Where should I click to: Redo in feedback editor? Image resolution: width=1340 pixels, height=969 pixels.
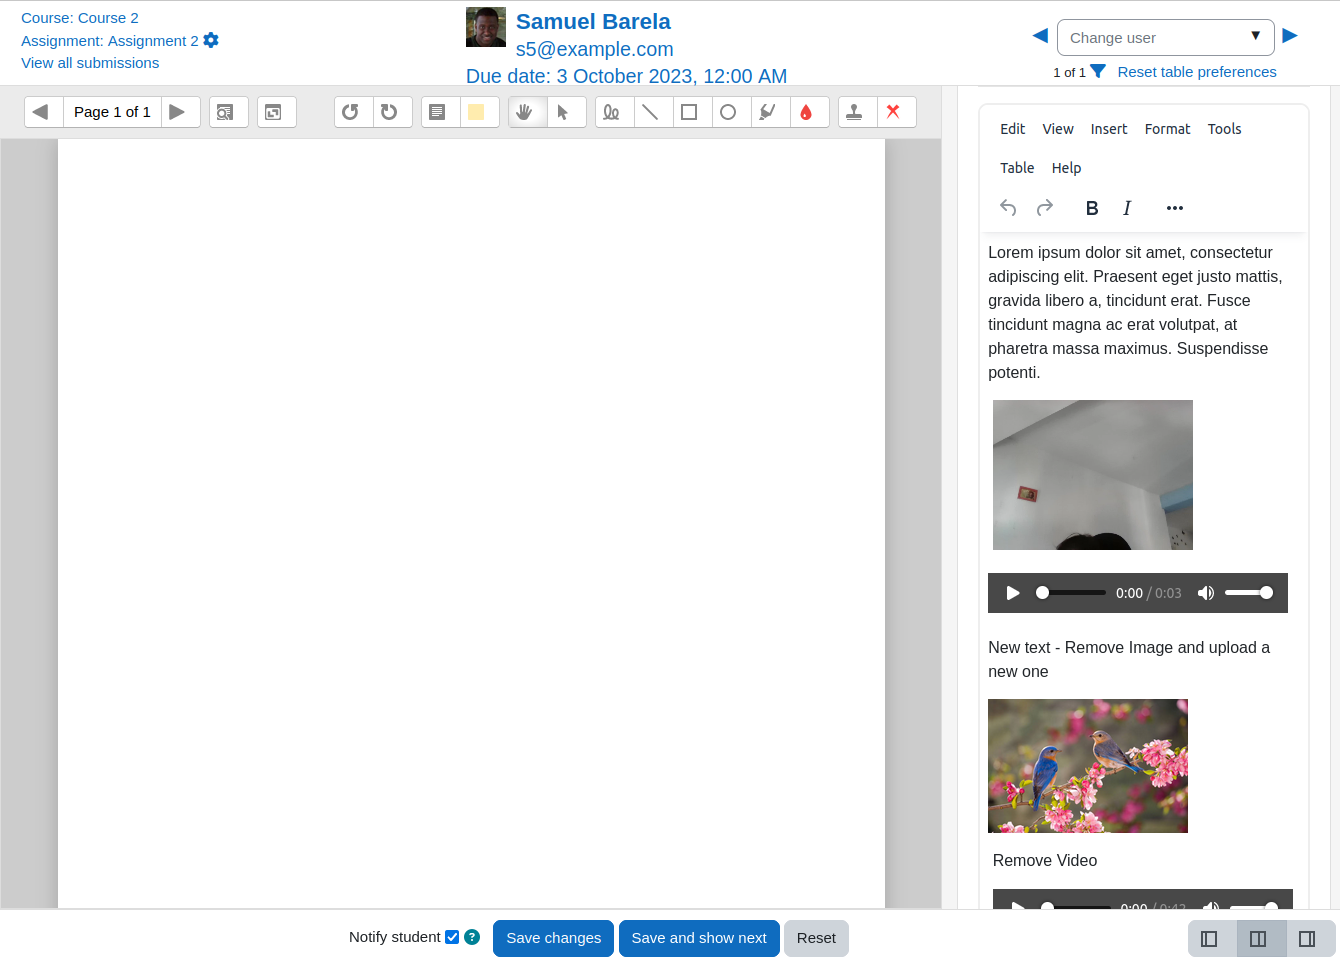point(1045,208)
